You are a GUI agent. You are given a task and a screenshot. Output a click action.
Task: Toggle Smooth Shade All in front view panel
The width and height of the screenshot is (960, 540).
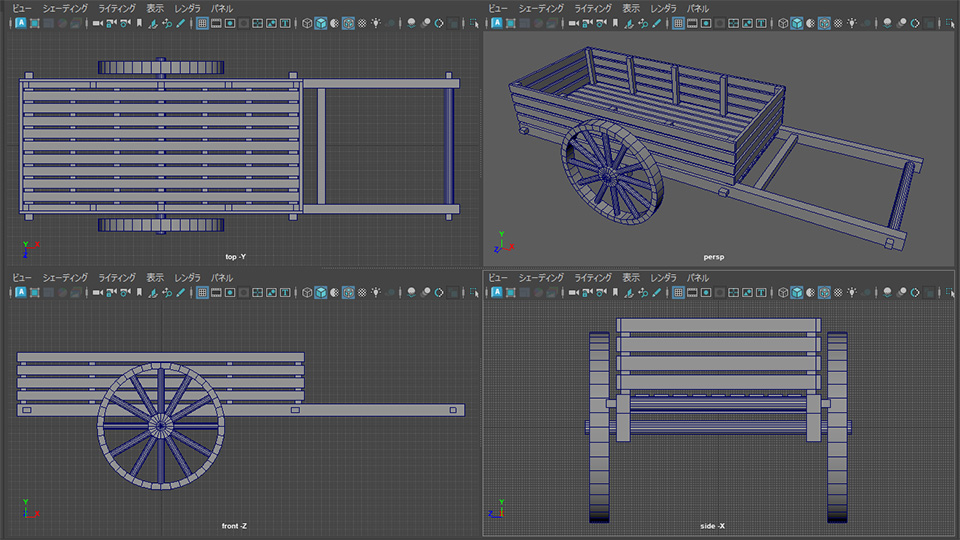pos(321,293)
